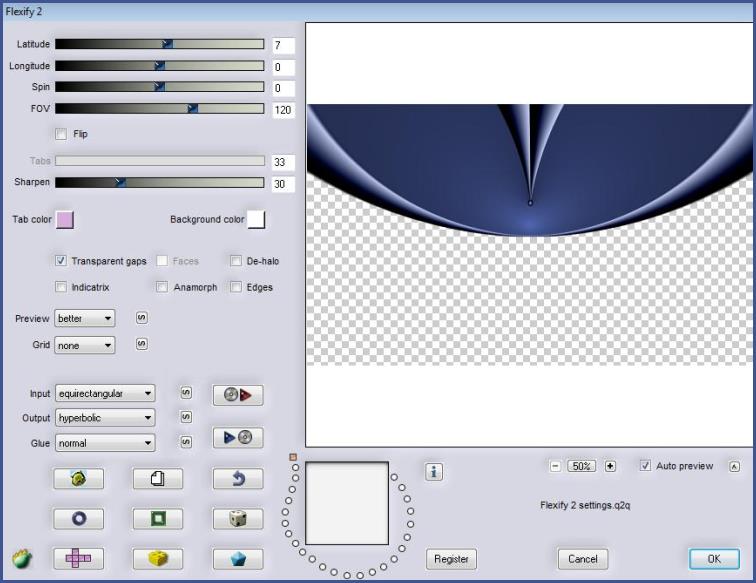756x583 pixels.
Task: Tick the De-halo checkbox
Action: coord(236,261)
